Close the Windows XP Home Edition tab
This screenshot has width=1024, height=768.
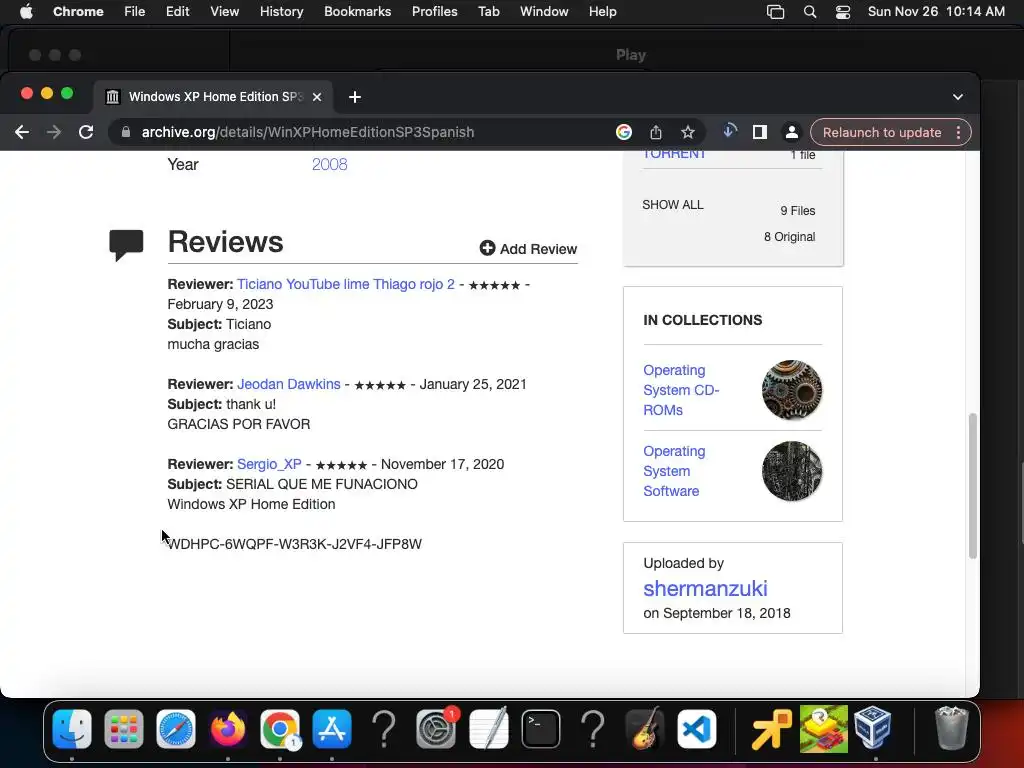coord(317,97)
